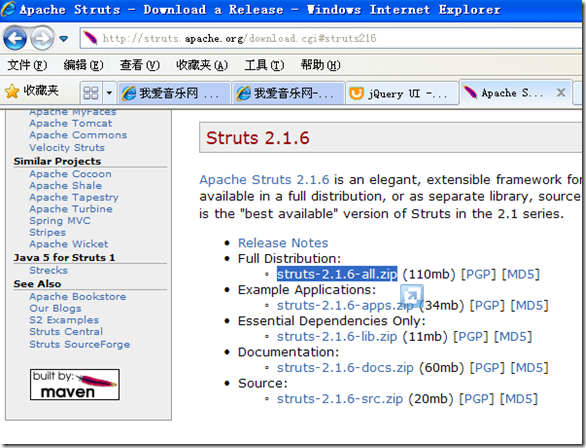Expand the tab list dropdown arrow
This screenshot has width=586, height=448.
109,93
